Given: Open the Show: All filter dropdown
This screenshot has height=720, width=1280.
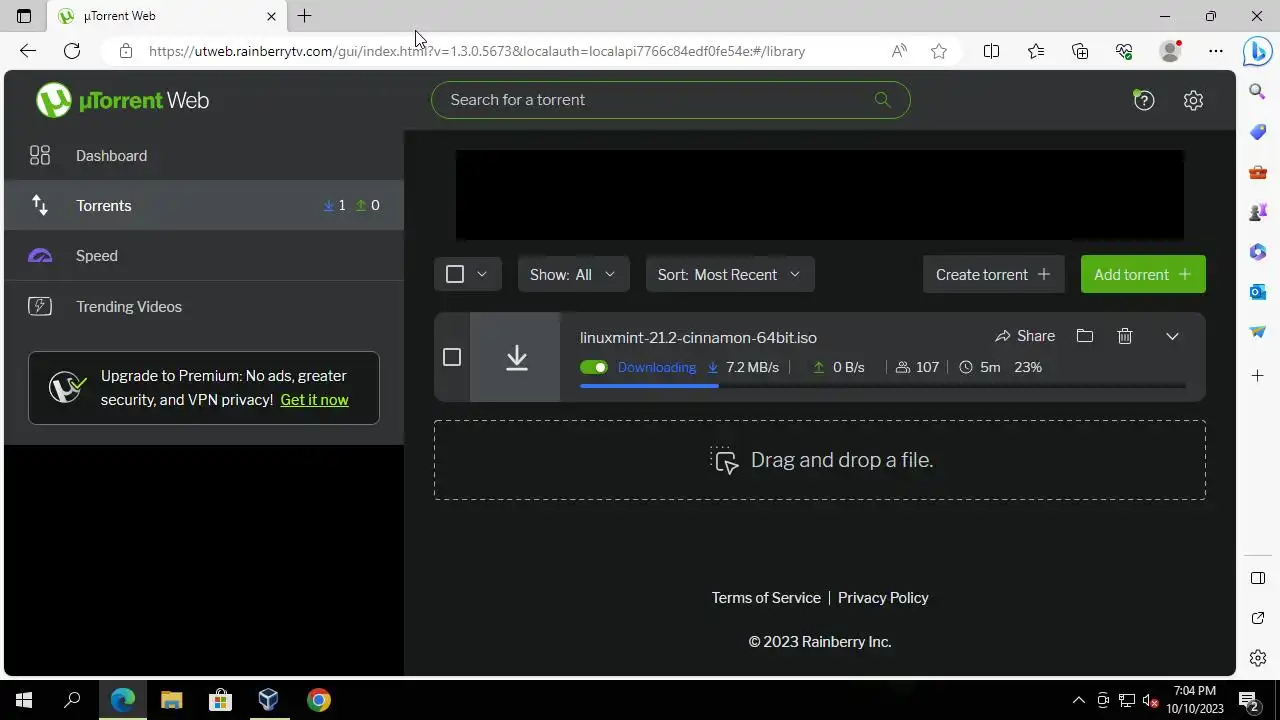Looking at the screenshot, I should (573, 274).
